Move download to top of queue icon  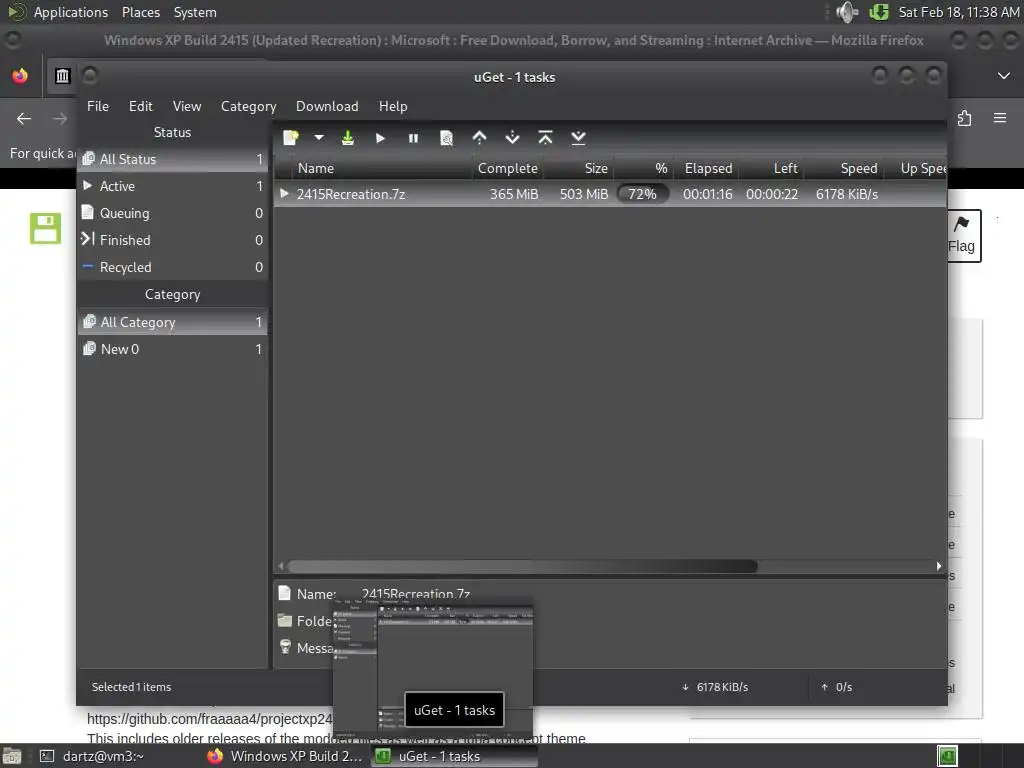tap(545, 138)
